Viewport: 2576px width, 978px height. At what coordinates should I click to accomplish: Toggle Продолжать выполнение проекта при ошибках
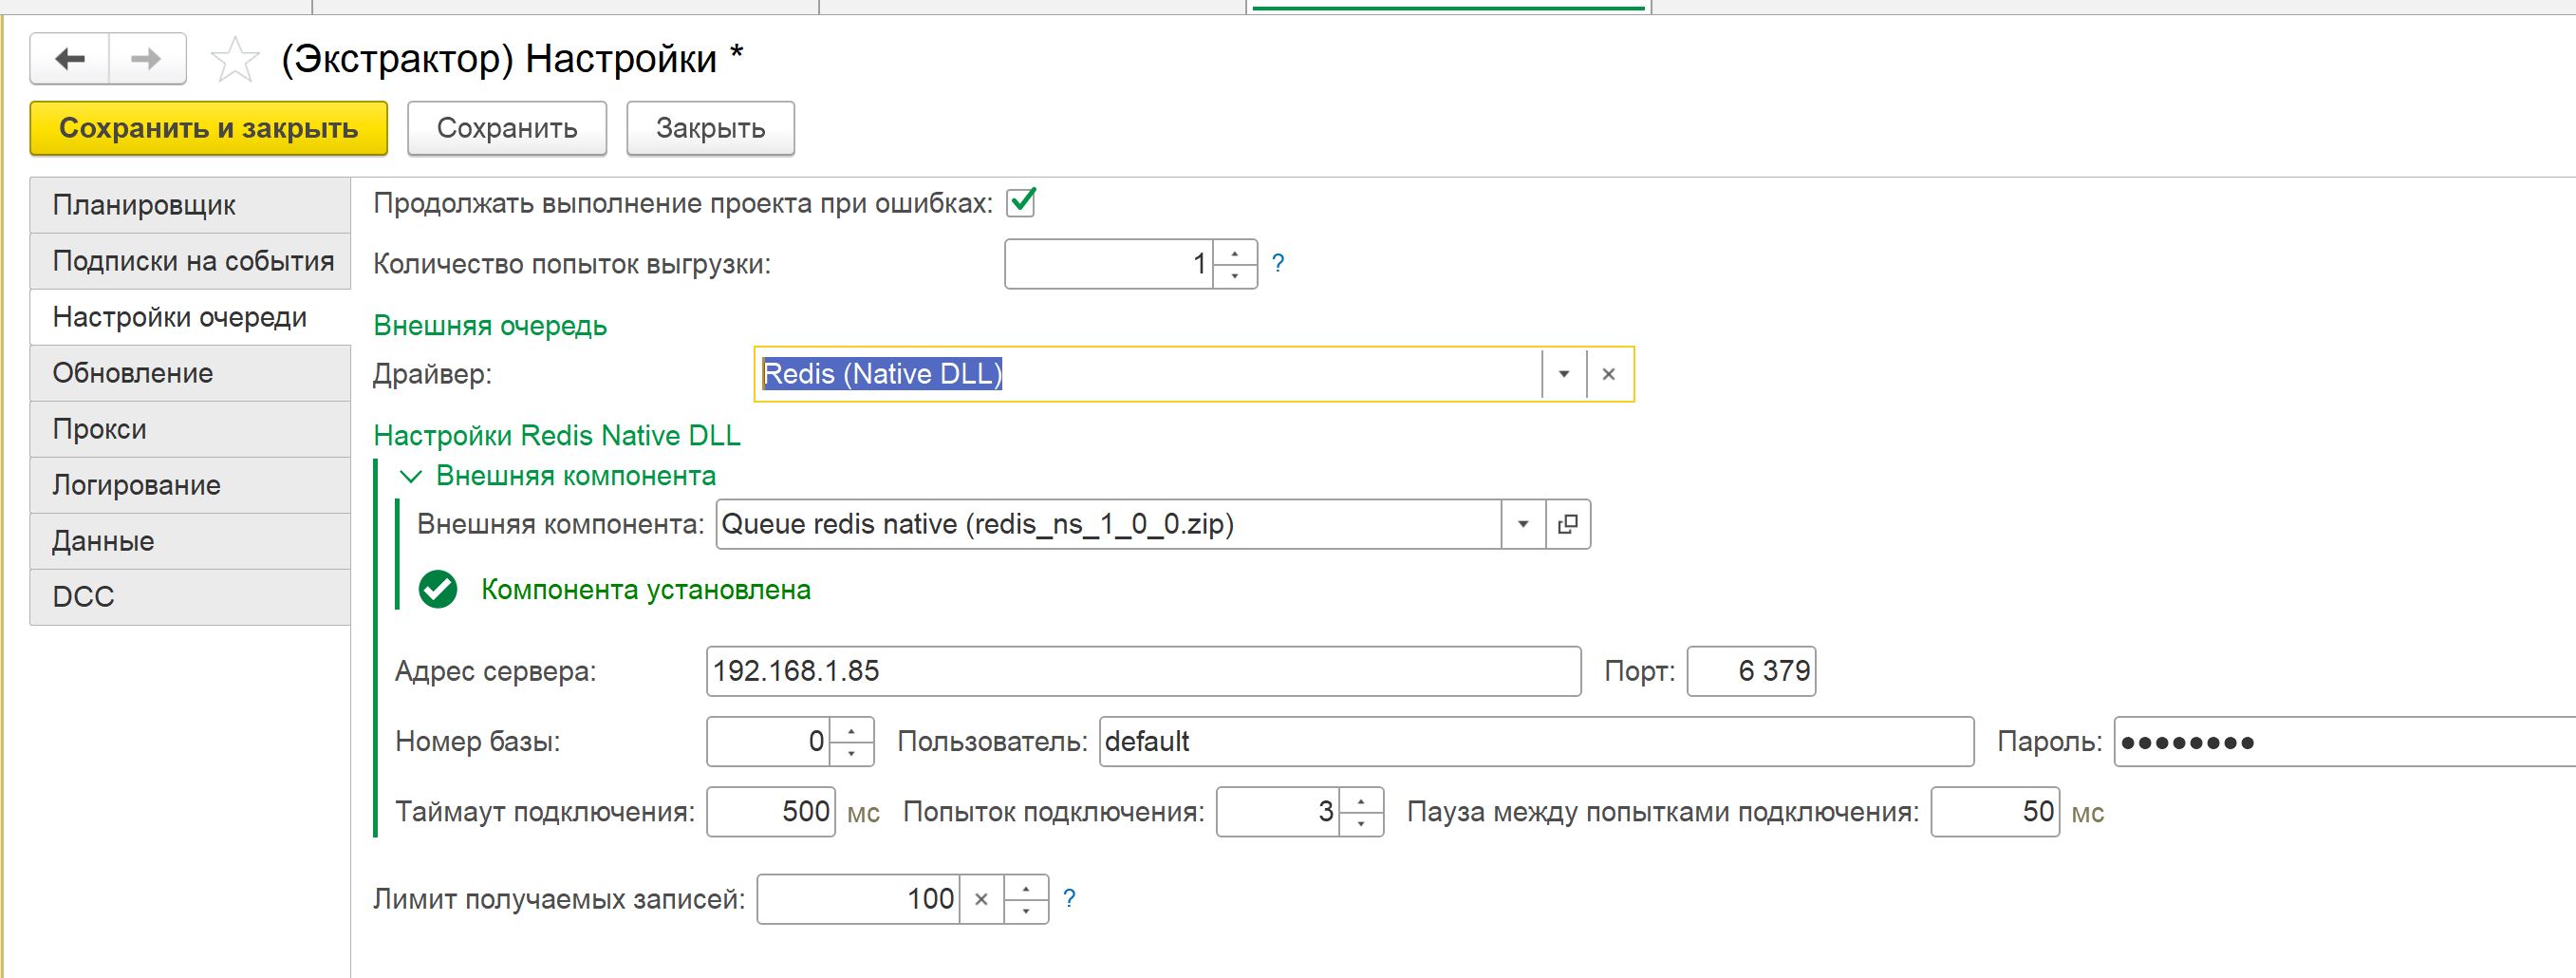click(x=1021, y=203)
